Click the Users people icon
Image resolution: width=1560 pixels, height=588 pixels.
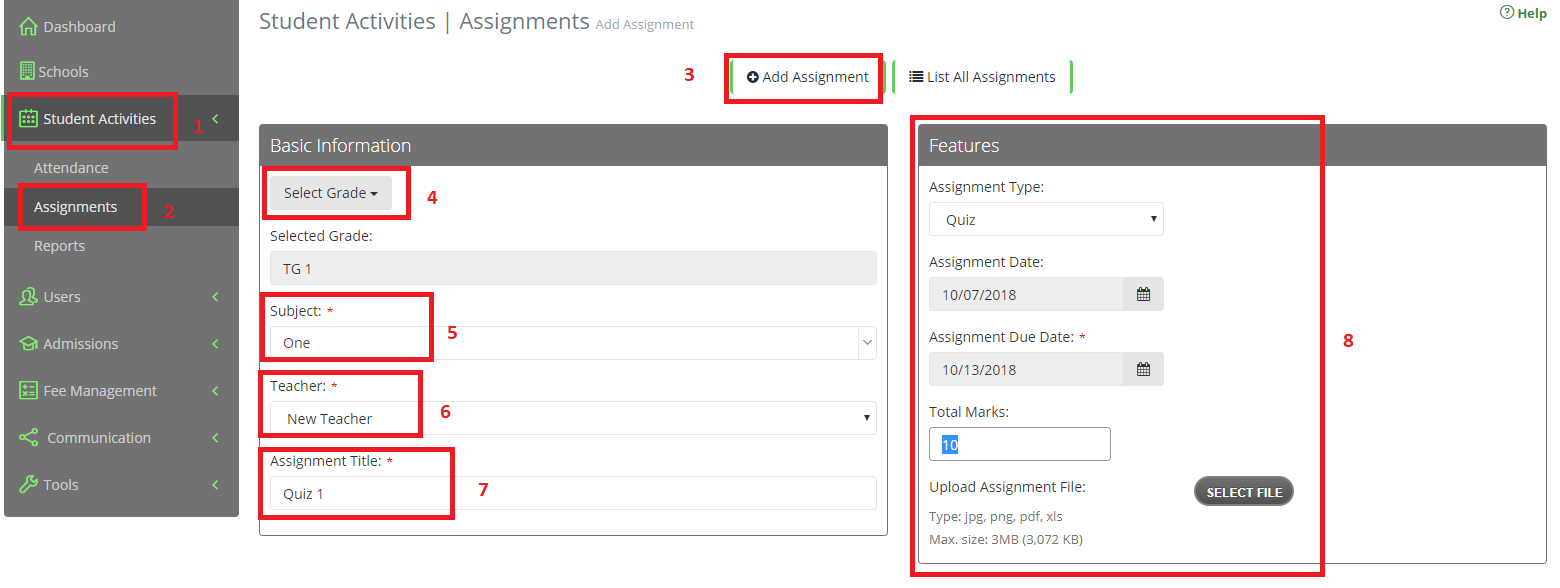(28, 296)
